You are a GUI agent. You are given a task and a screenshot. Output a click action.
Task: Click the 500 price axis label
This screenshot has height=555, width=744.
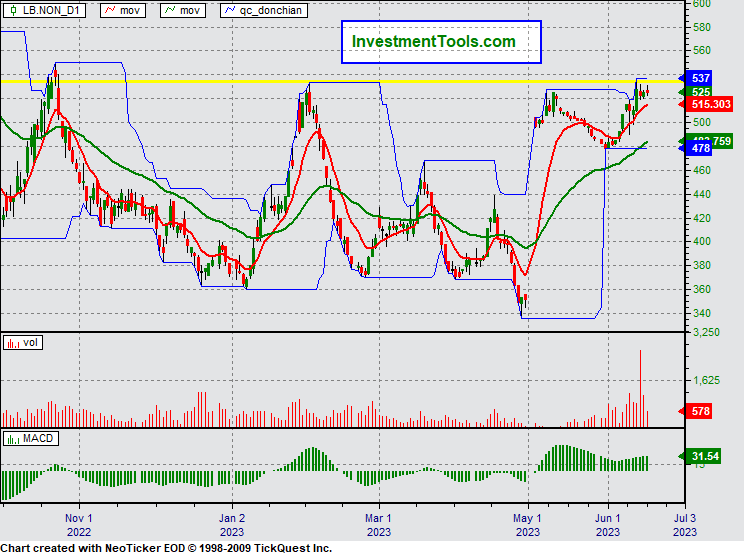click(701, 122)
